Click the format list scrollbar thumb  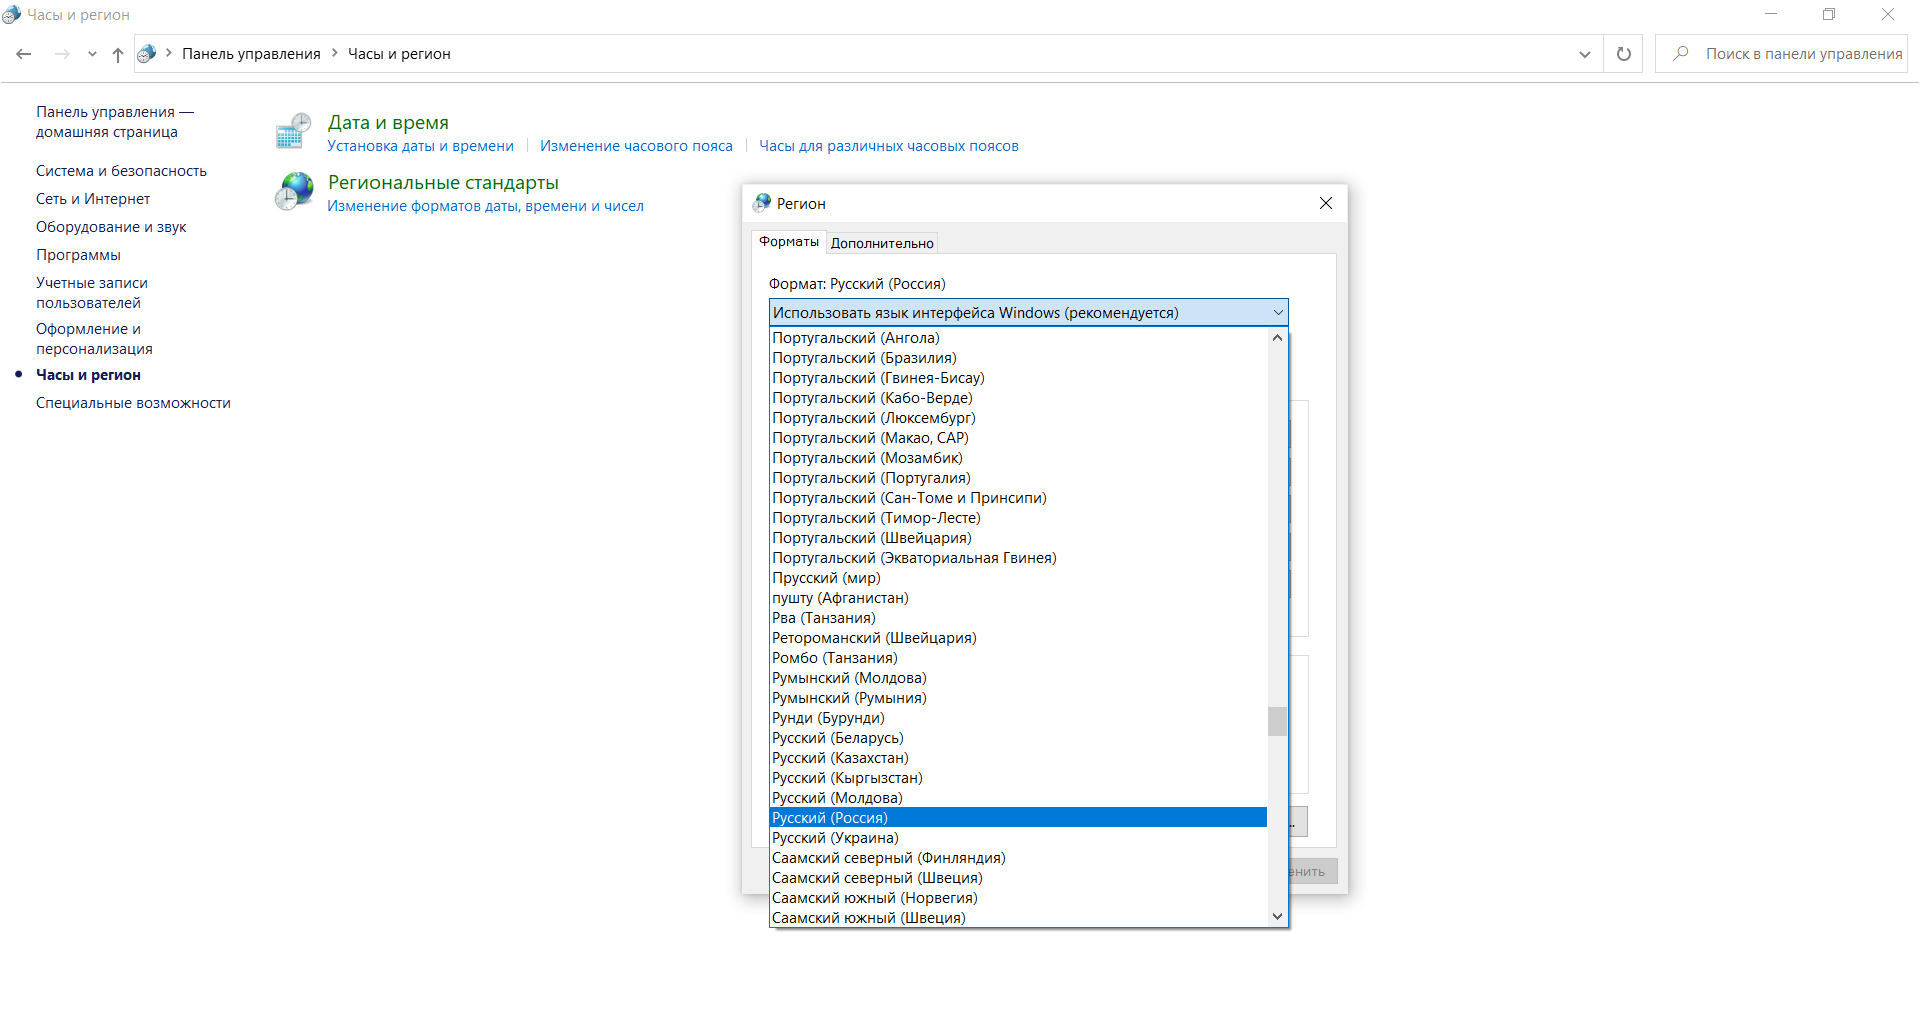point(1277,721)
